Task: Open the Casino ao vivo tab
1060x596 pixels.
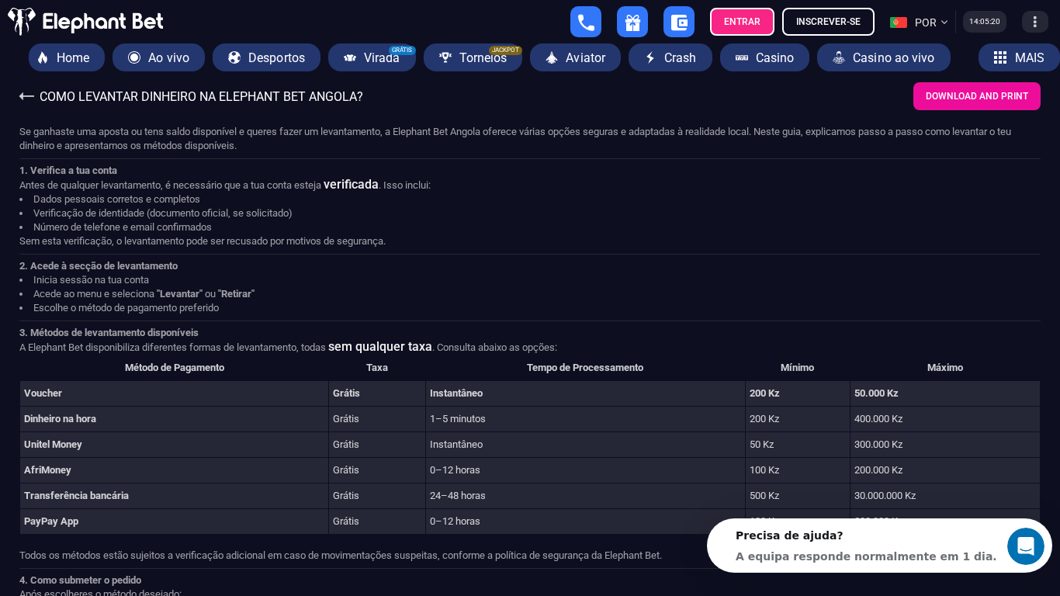Action: coord(884,57)
